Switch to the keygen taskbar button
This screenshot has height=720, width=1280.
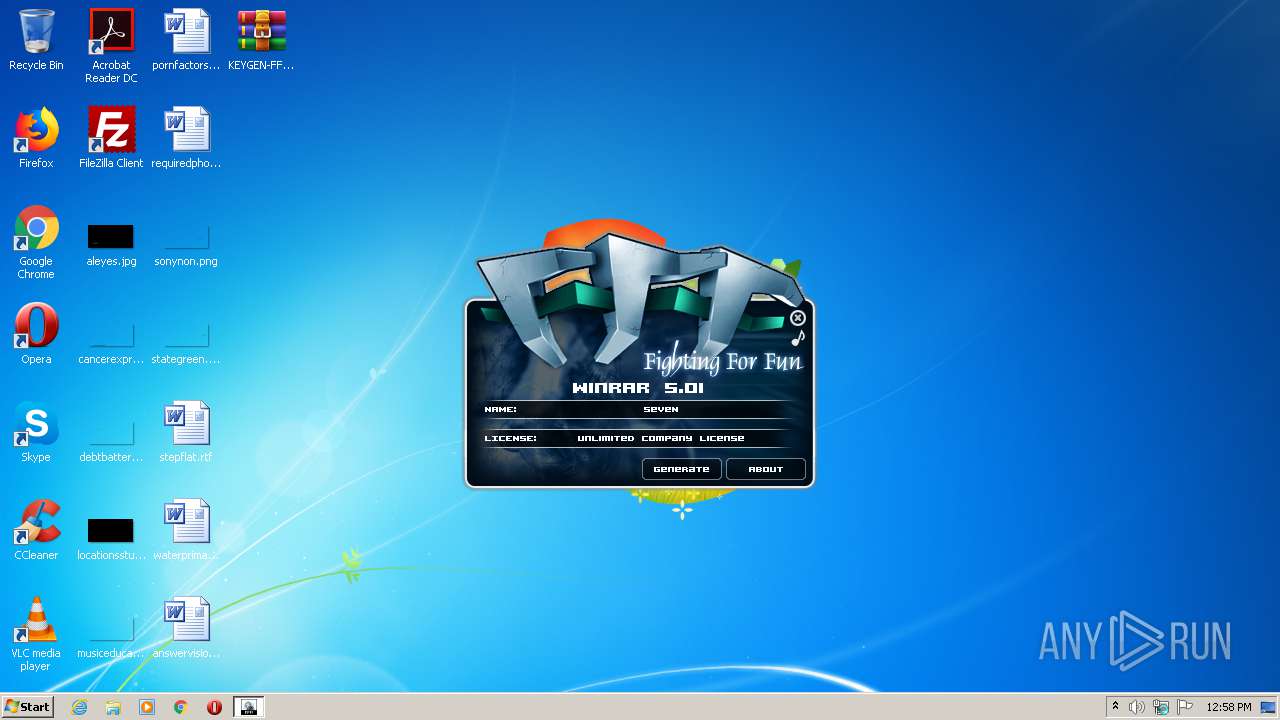click(249, 707)
